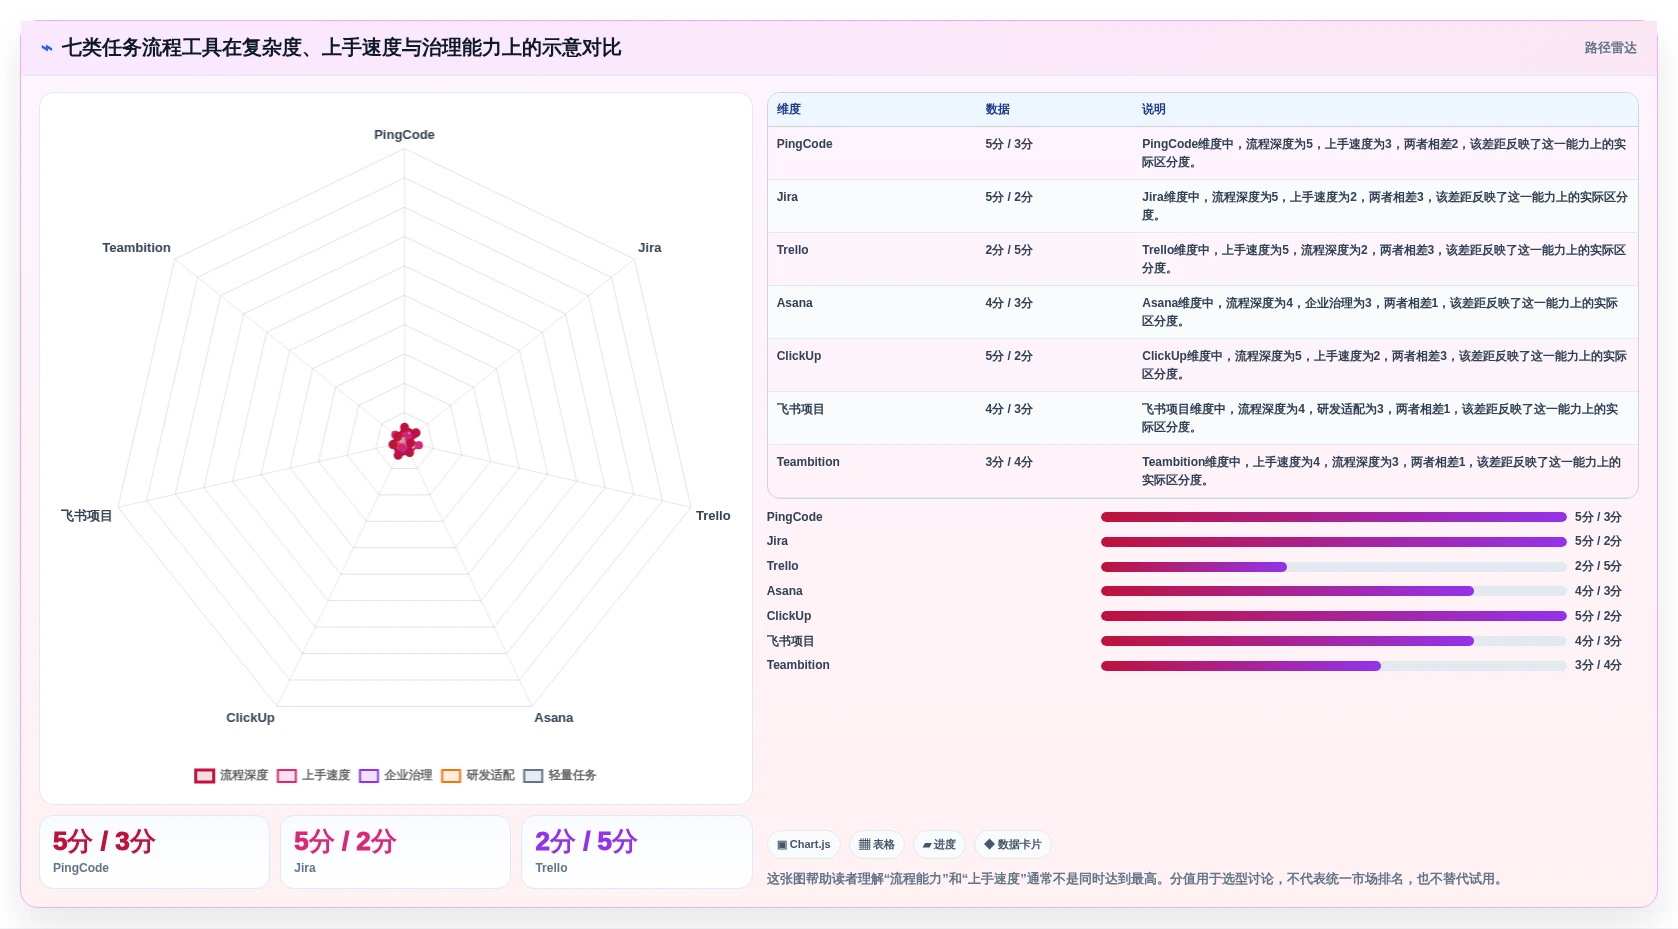Click the Asana progress bar
This screenshot has width=1678, height=929.
pyautogui.click(x=1333, y=591)
